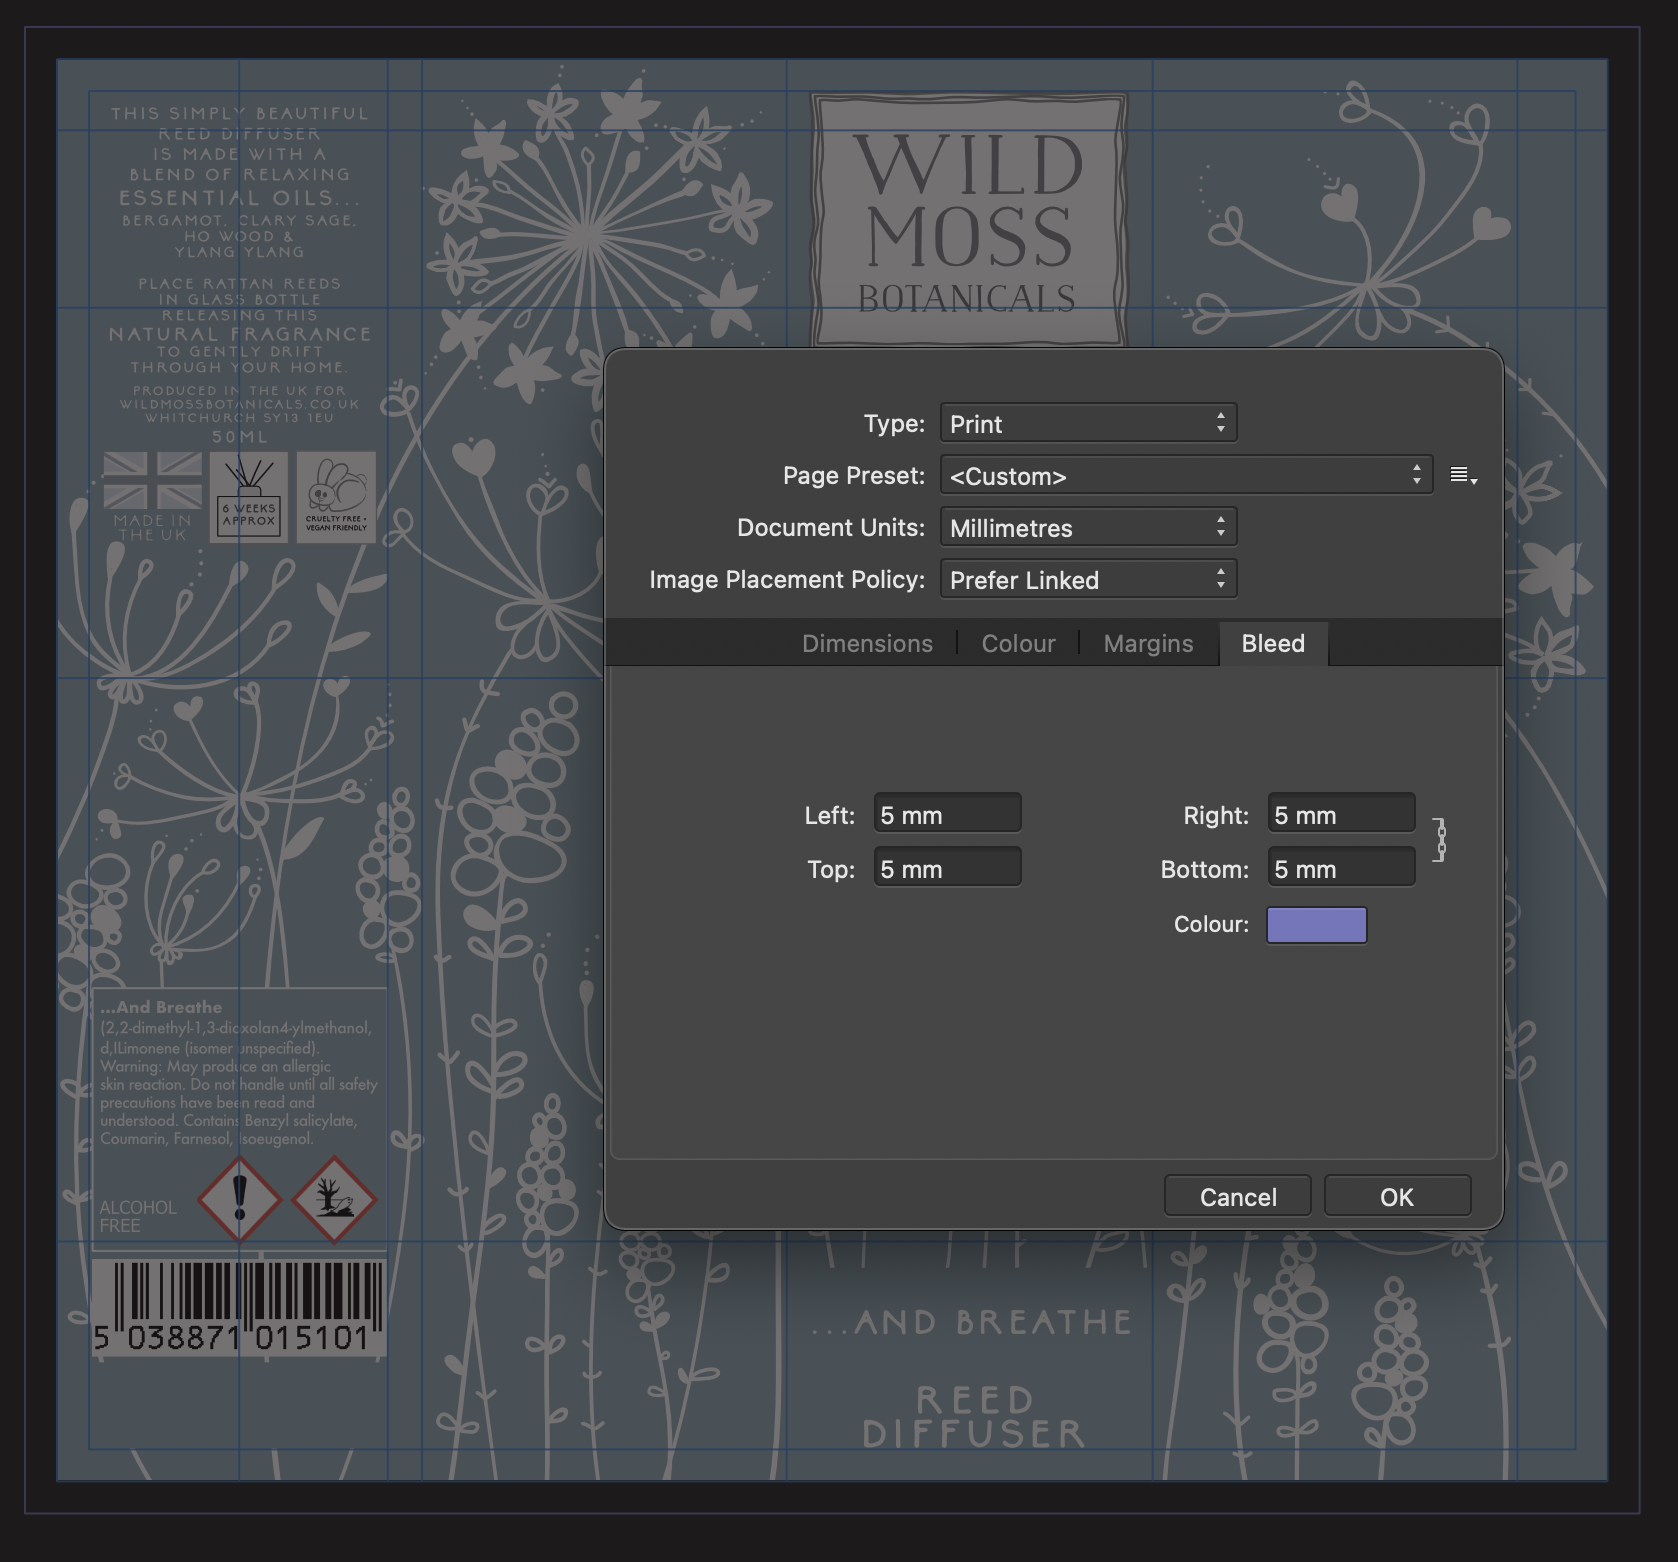Click the Wild Moss Botanicals logo on canvas
This screenshot has height=1562, width=1678.
pyautogui.click(x=969, y=222)
